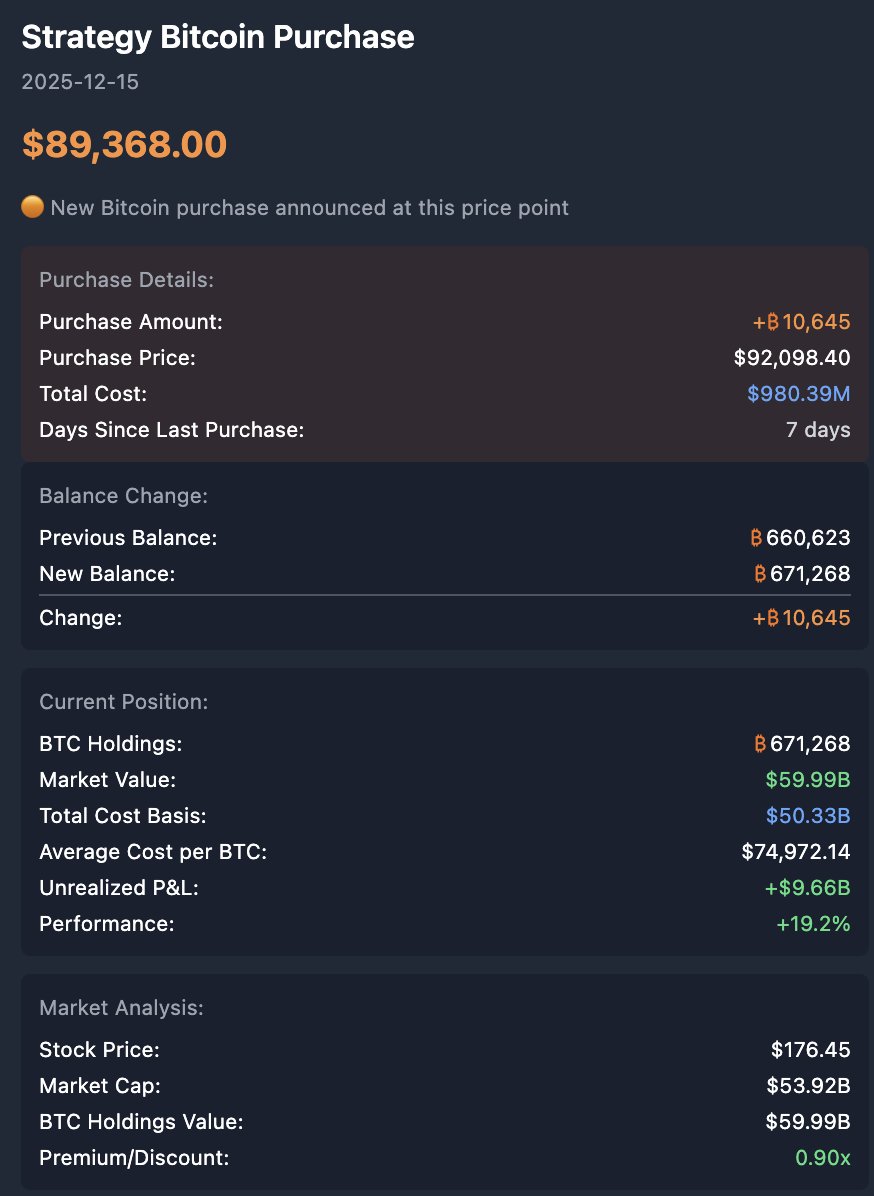Screen dimensions: 874x1196
Task: Click the orange circle announcement indicator
Action: [32, 207]
